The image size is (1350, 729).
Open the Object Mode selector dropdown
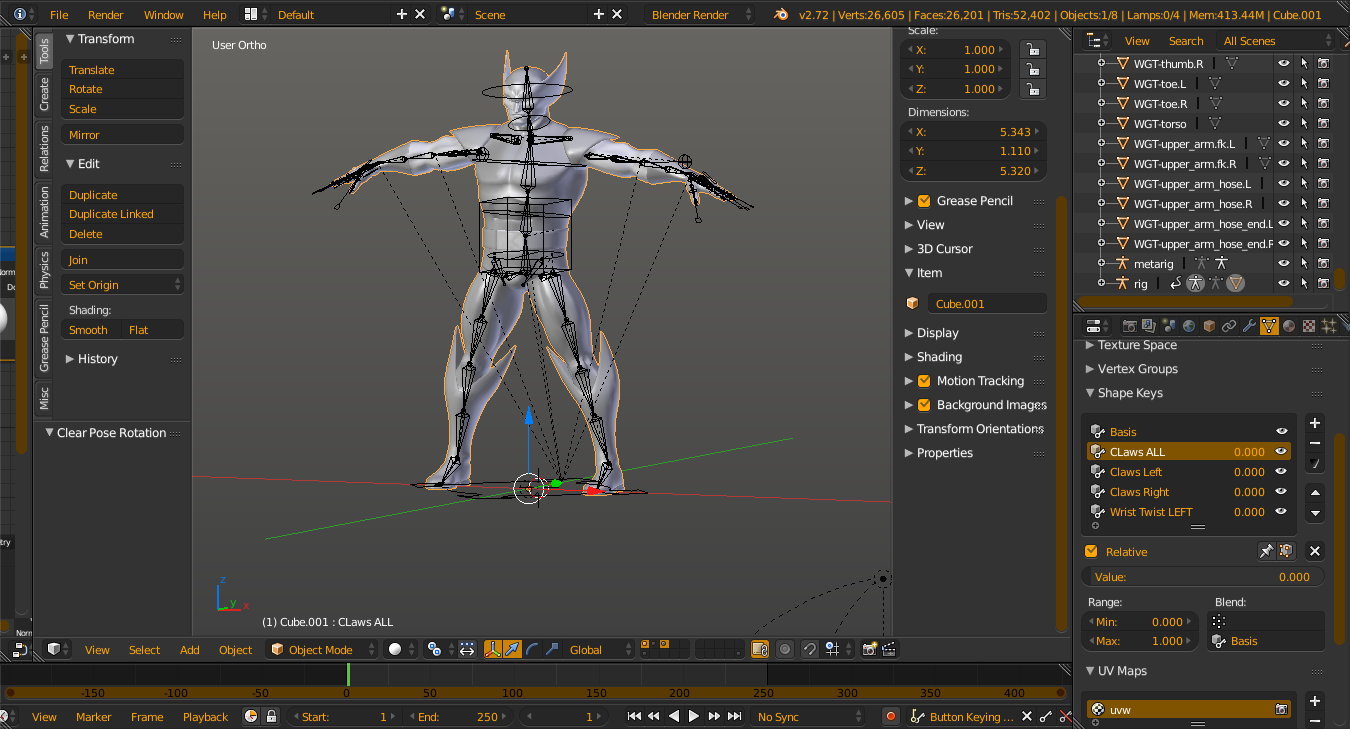point(323,650)
